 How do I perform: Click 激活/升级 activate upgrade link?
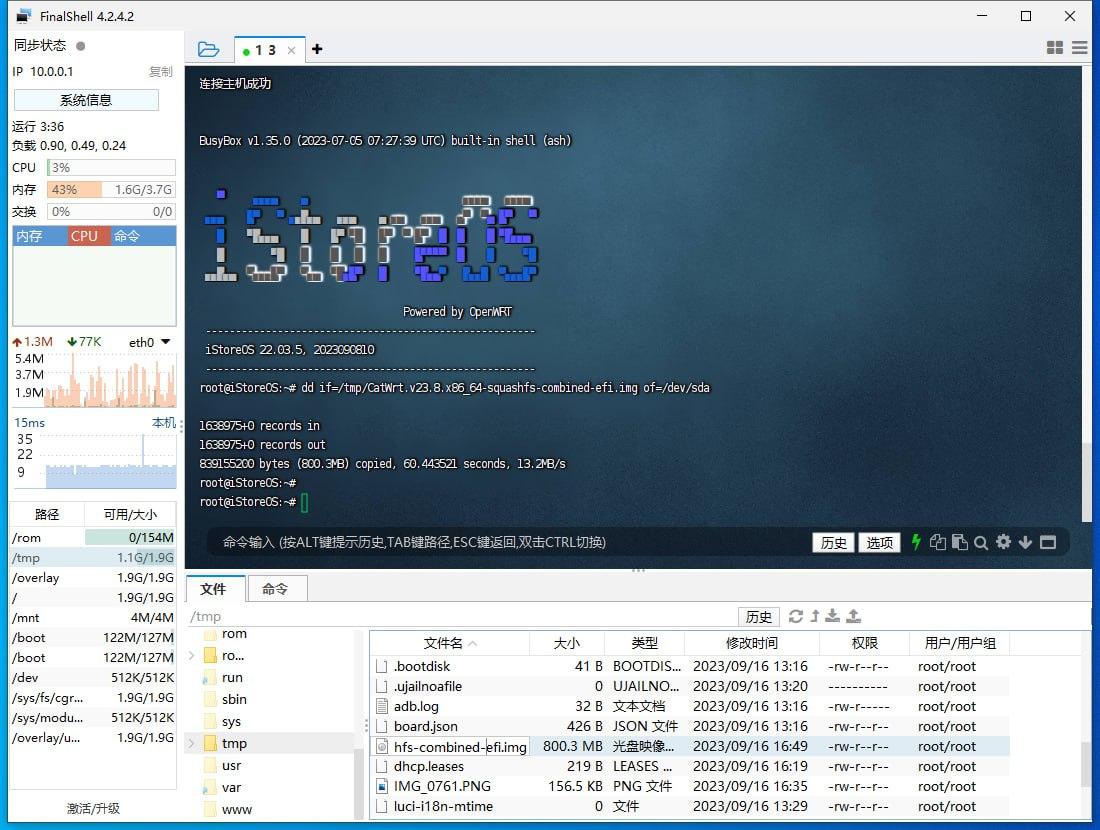point(93,808)
